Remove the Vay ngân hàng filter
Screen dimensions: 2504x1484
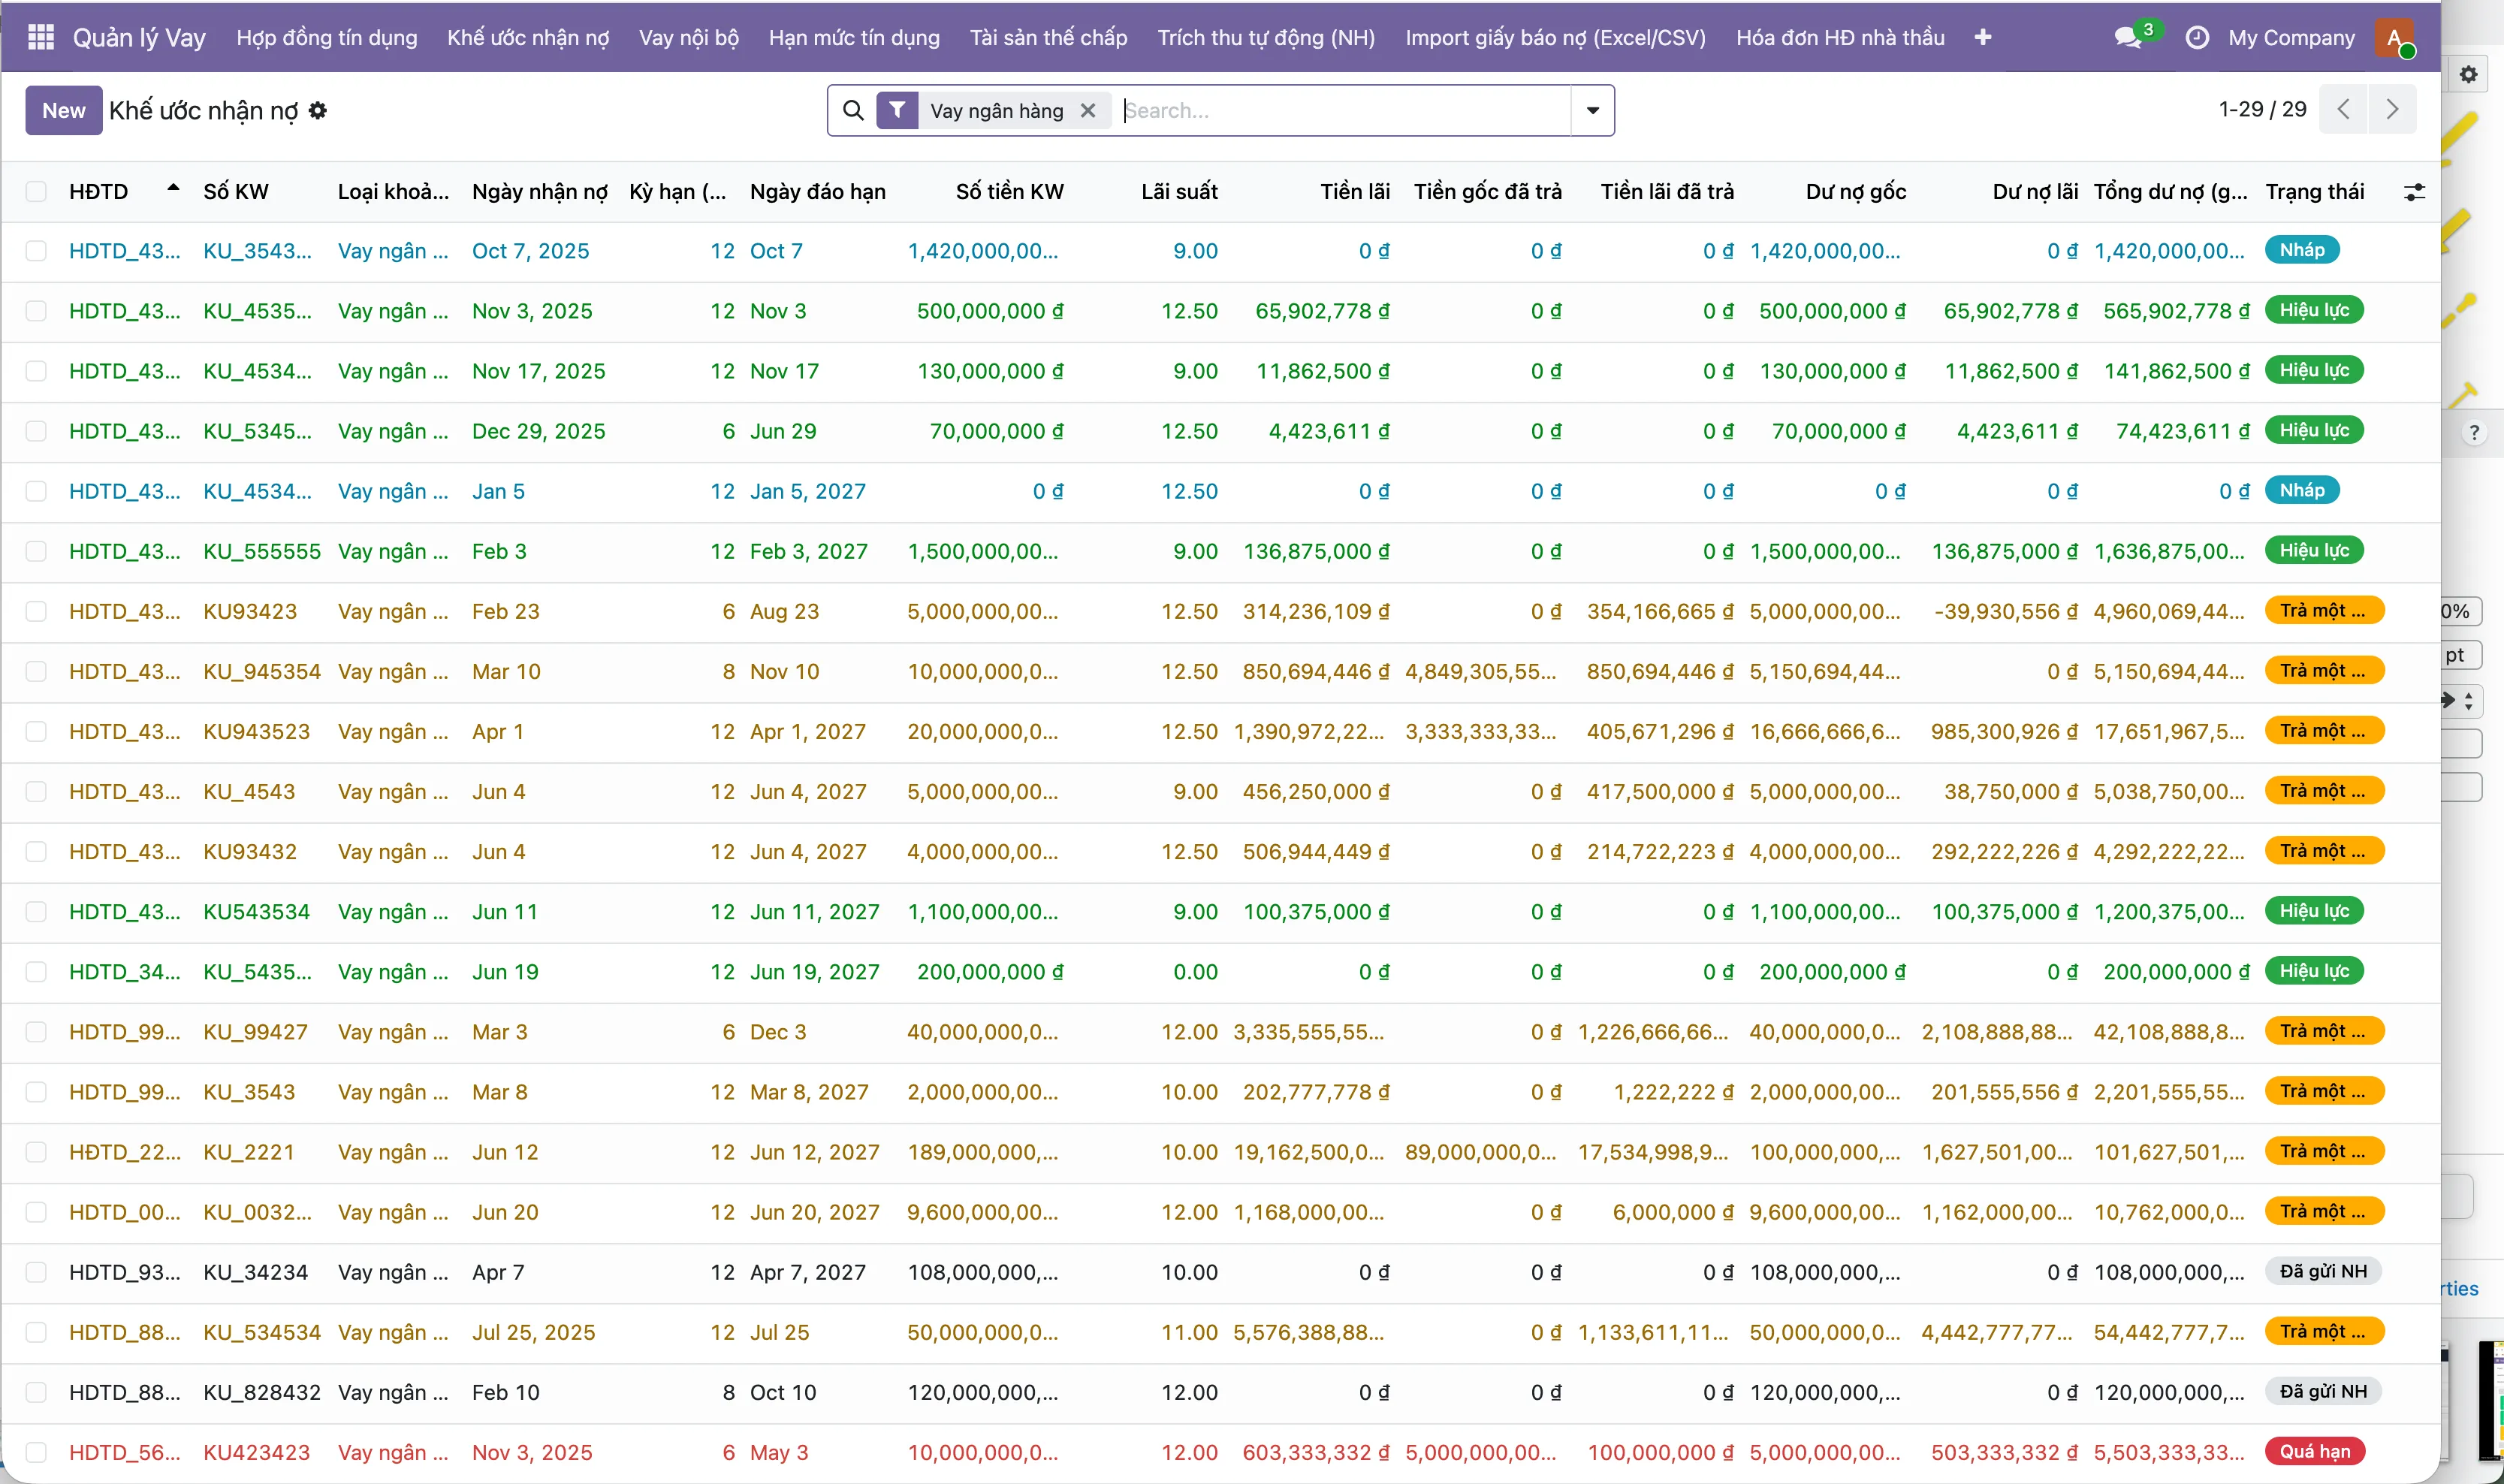click(x=1088, y=111)
